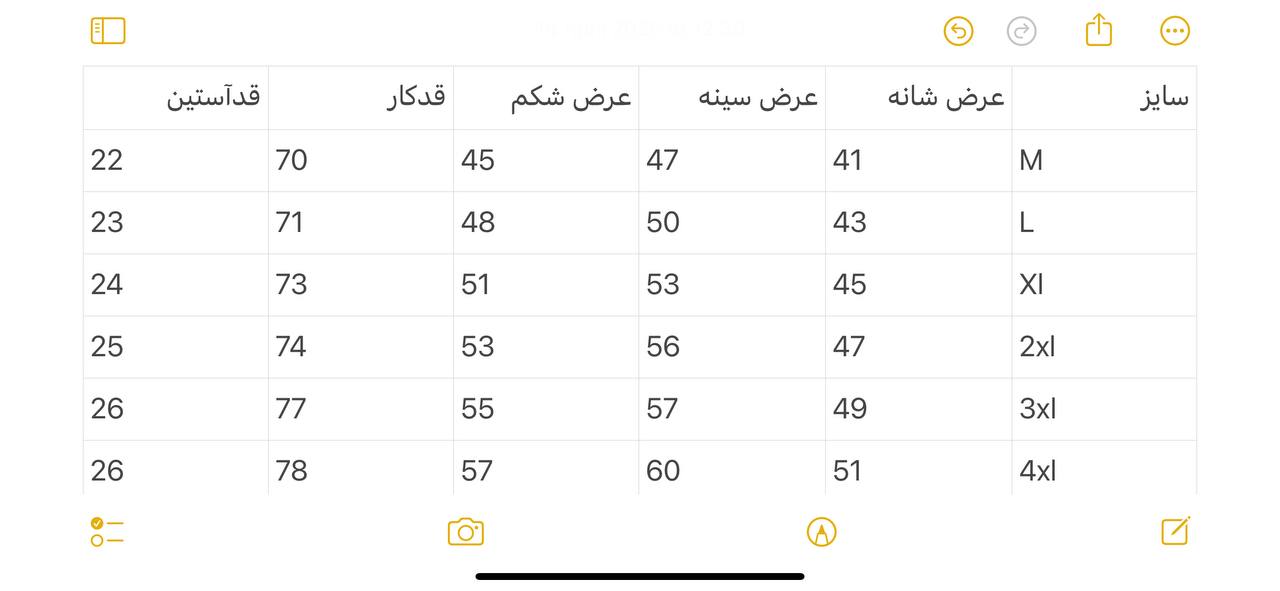This screenshot has width=1280, height=591.
Task: Select the قدکار header cell
Action: click(x=361, y=98)
